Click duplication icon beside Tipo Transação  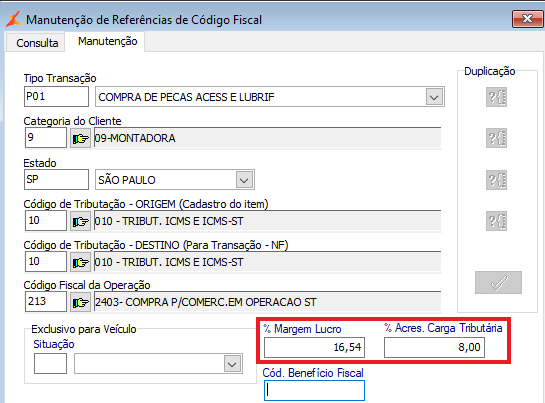(496, 97)
